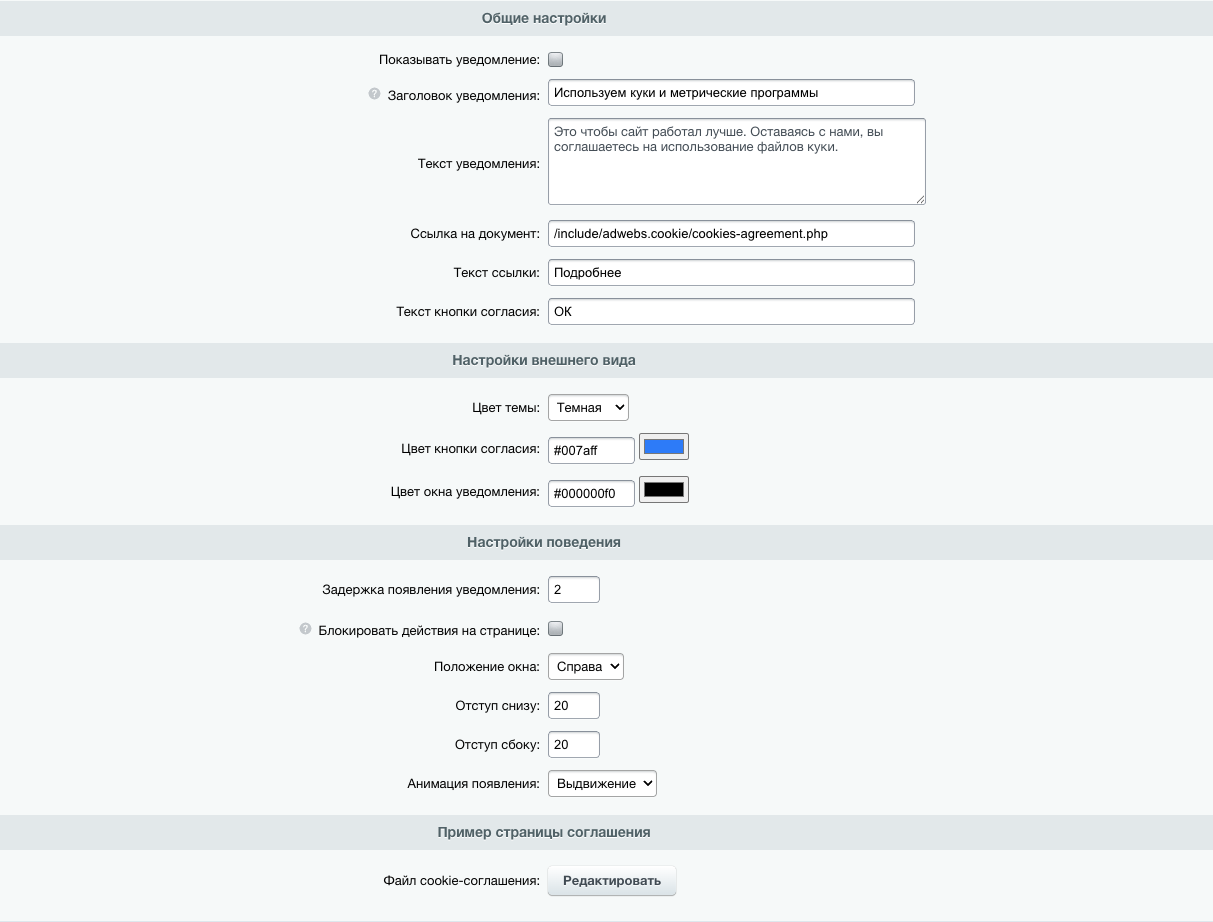This screenshot has height=922, width=1213.
Task: Click the Текст кнопки согласия field
Action: point(731,312)
